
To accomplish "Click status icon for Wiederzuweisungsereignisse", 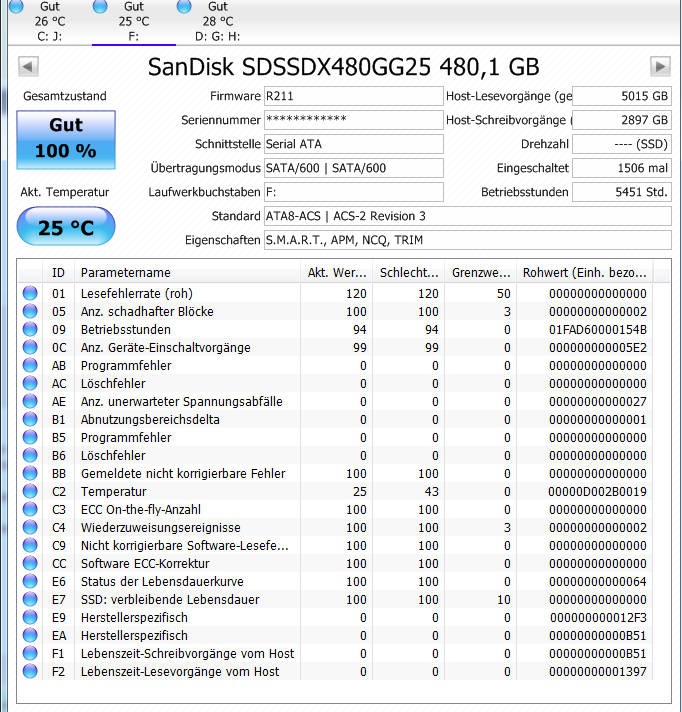I will [x=30, y=528].
